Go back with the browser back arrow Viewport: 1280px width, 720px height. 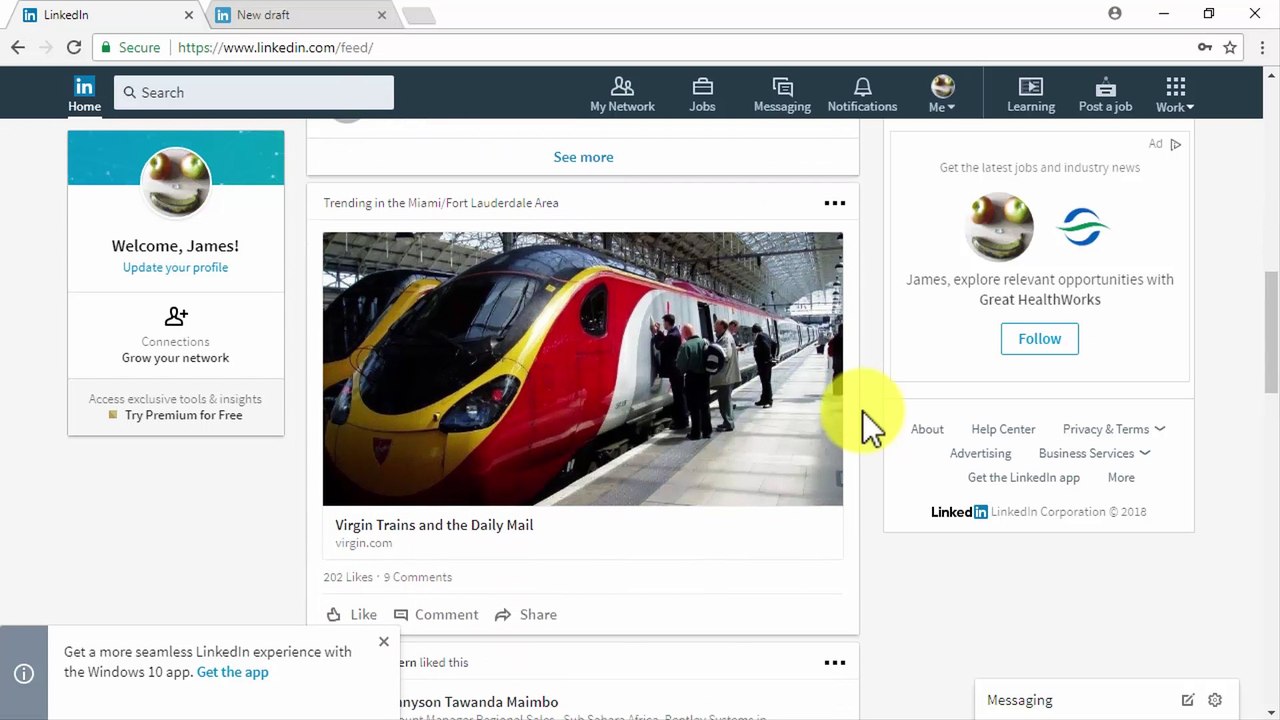18,47
